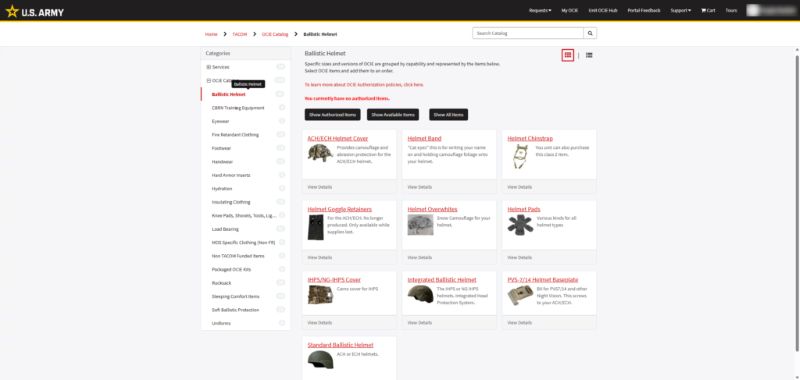Select the Helmet Chinstrap thumbnail
The width and height of the screenshot is (800, 380).
(x=520, y=156)
